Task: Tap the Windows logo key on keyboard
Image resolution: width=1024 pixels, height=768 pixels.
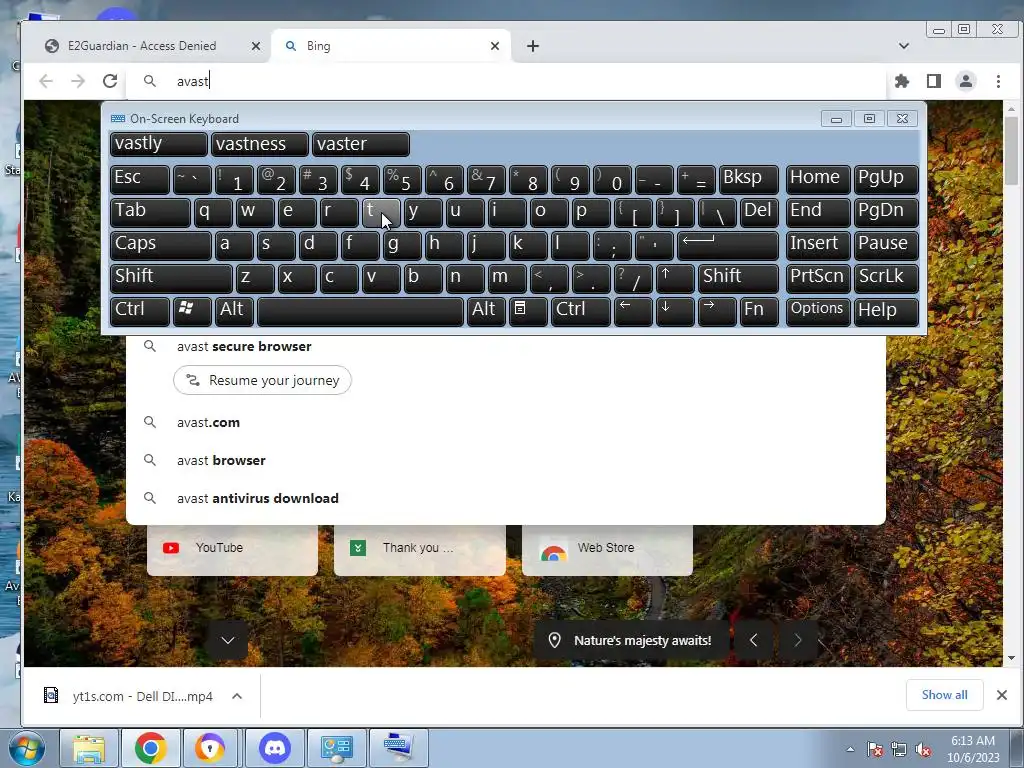Action: point(192,312)
